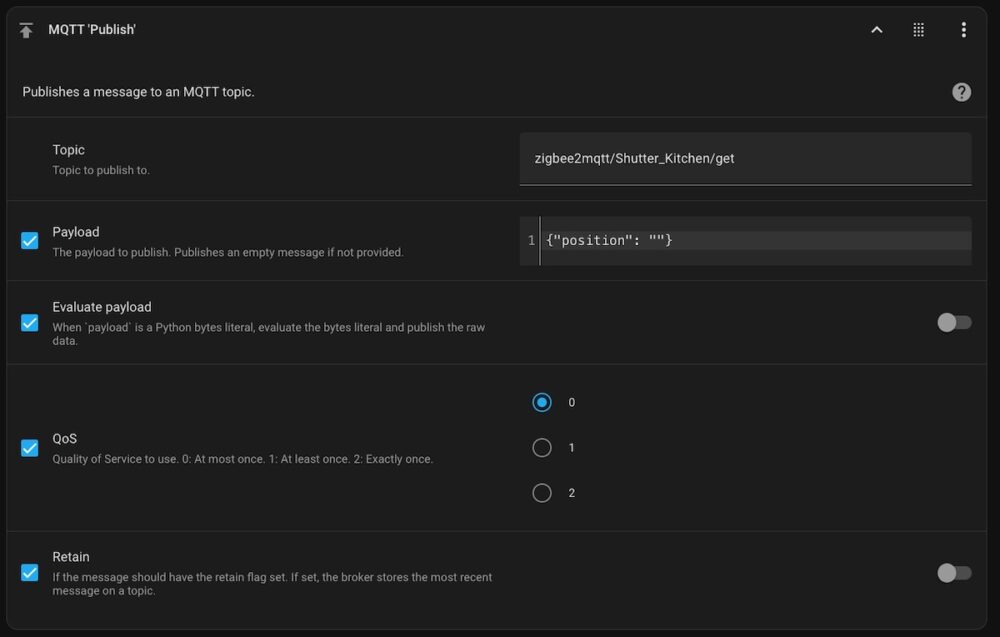Click the MQTT 'Publish' header title
1000x637 pixels.
[92, 30]
